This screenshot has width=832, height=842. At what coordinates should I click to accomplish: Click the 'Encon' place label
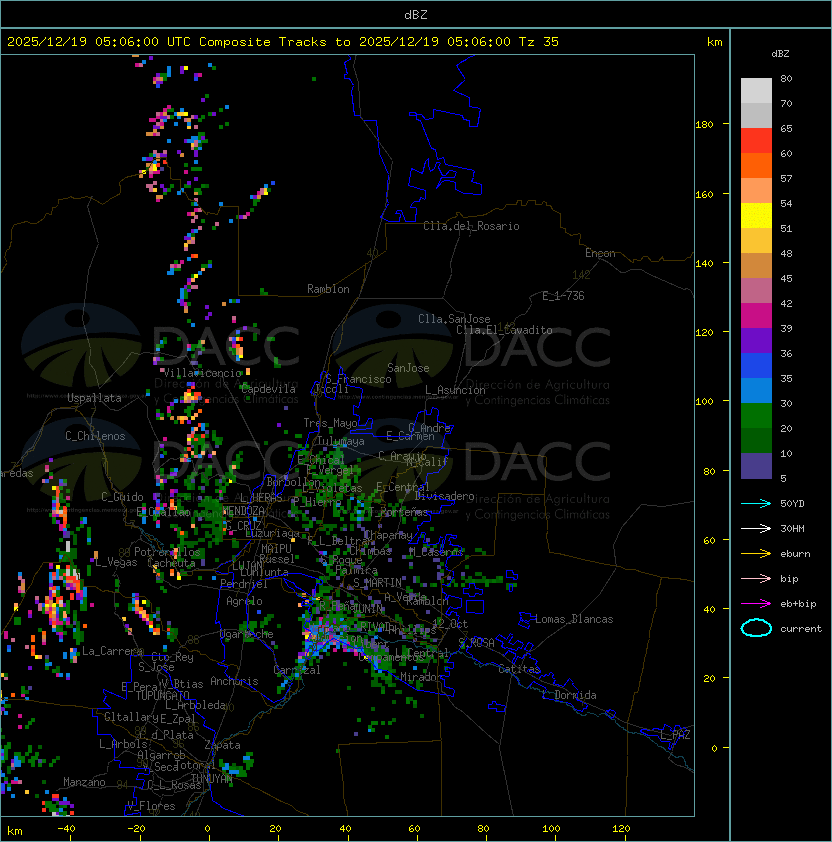pos(600,253)
